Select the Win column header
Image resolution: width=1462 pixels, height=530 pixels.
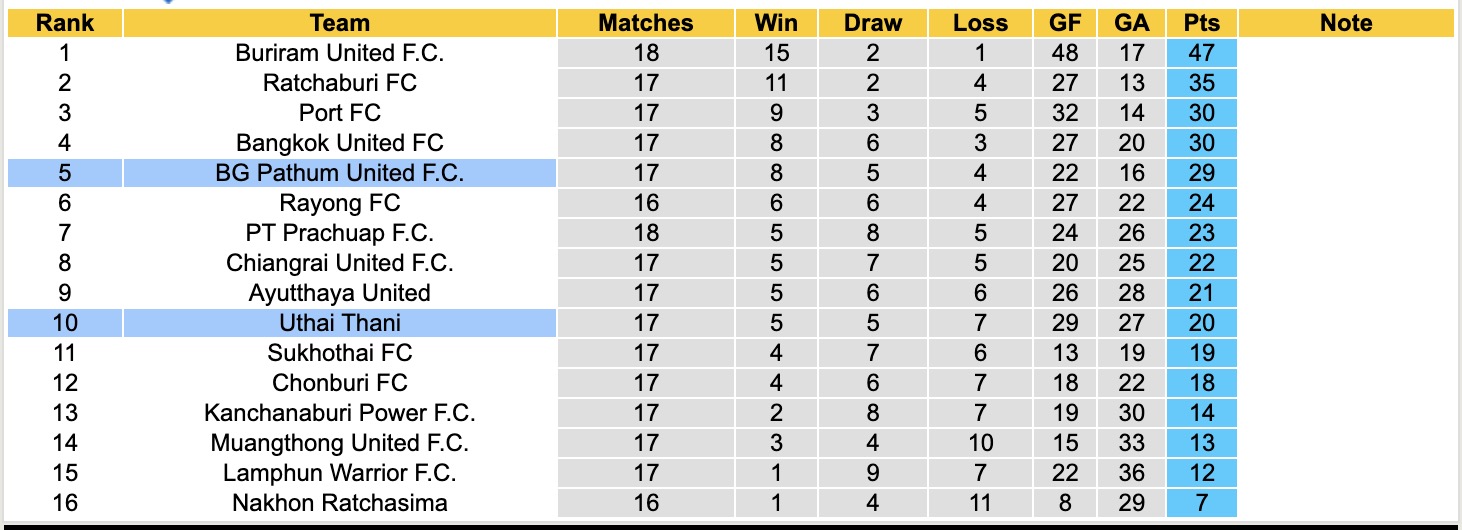coord(776,23)
